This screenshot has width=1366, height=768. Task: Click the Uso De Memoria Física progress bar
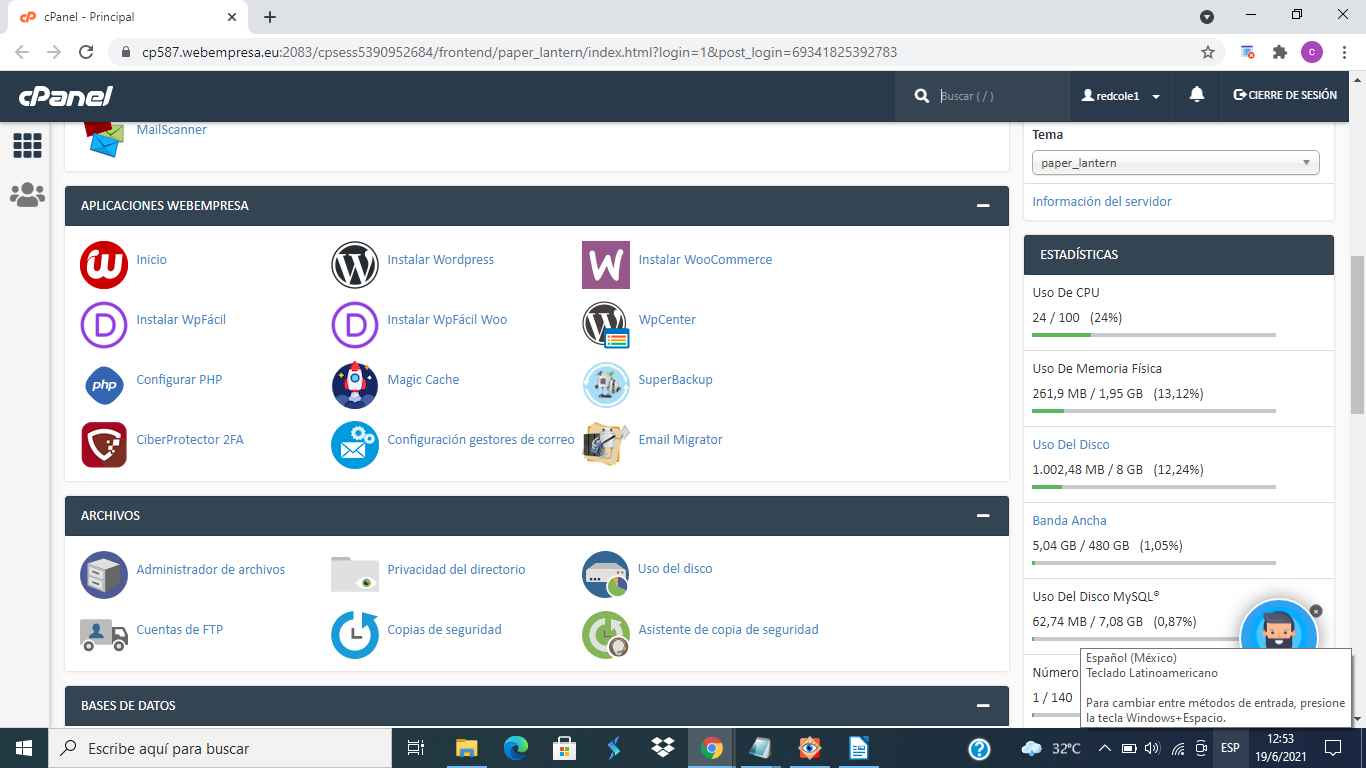pos(1154,411)
